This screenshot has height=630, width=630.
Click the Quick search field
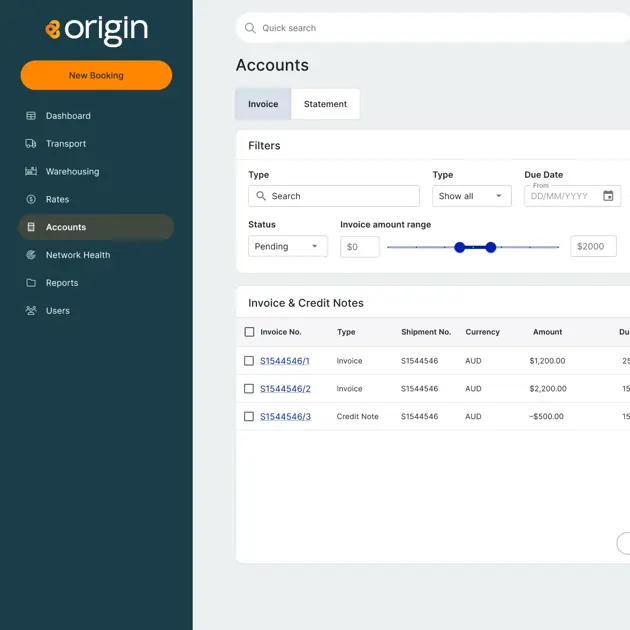pos(433,28)
